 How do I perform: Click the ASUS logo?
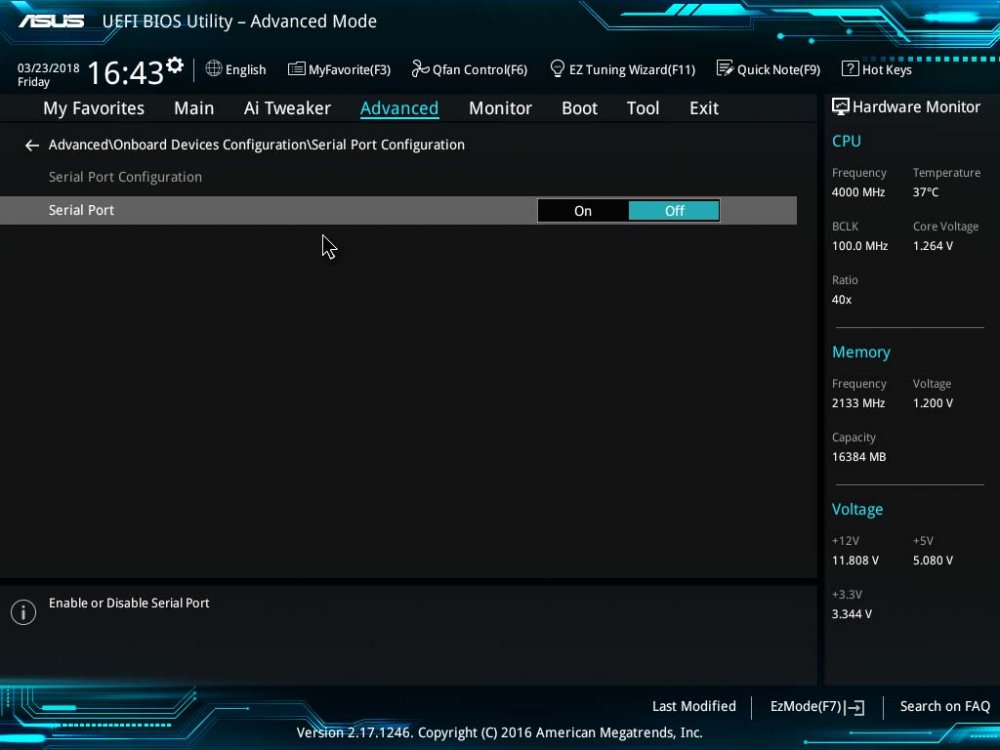coord(51,21)
